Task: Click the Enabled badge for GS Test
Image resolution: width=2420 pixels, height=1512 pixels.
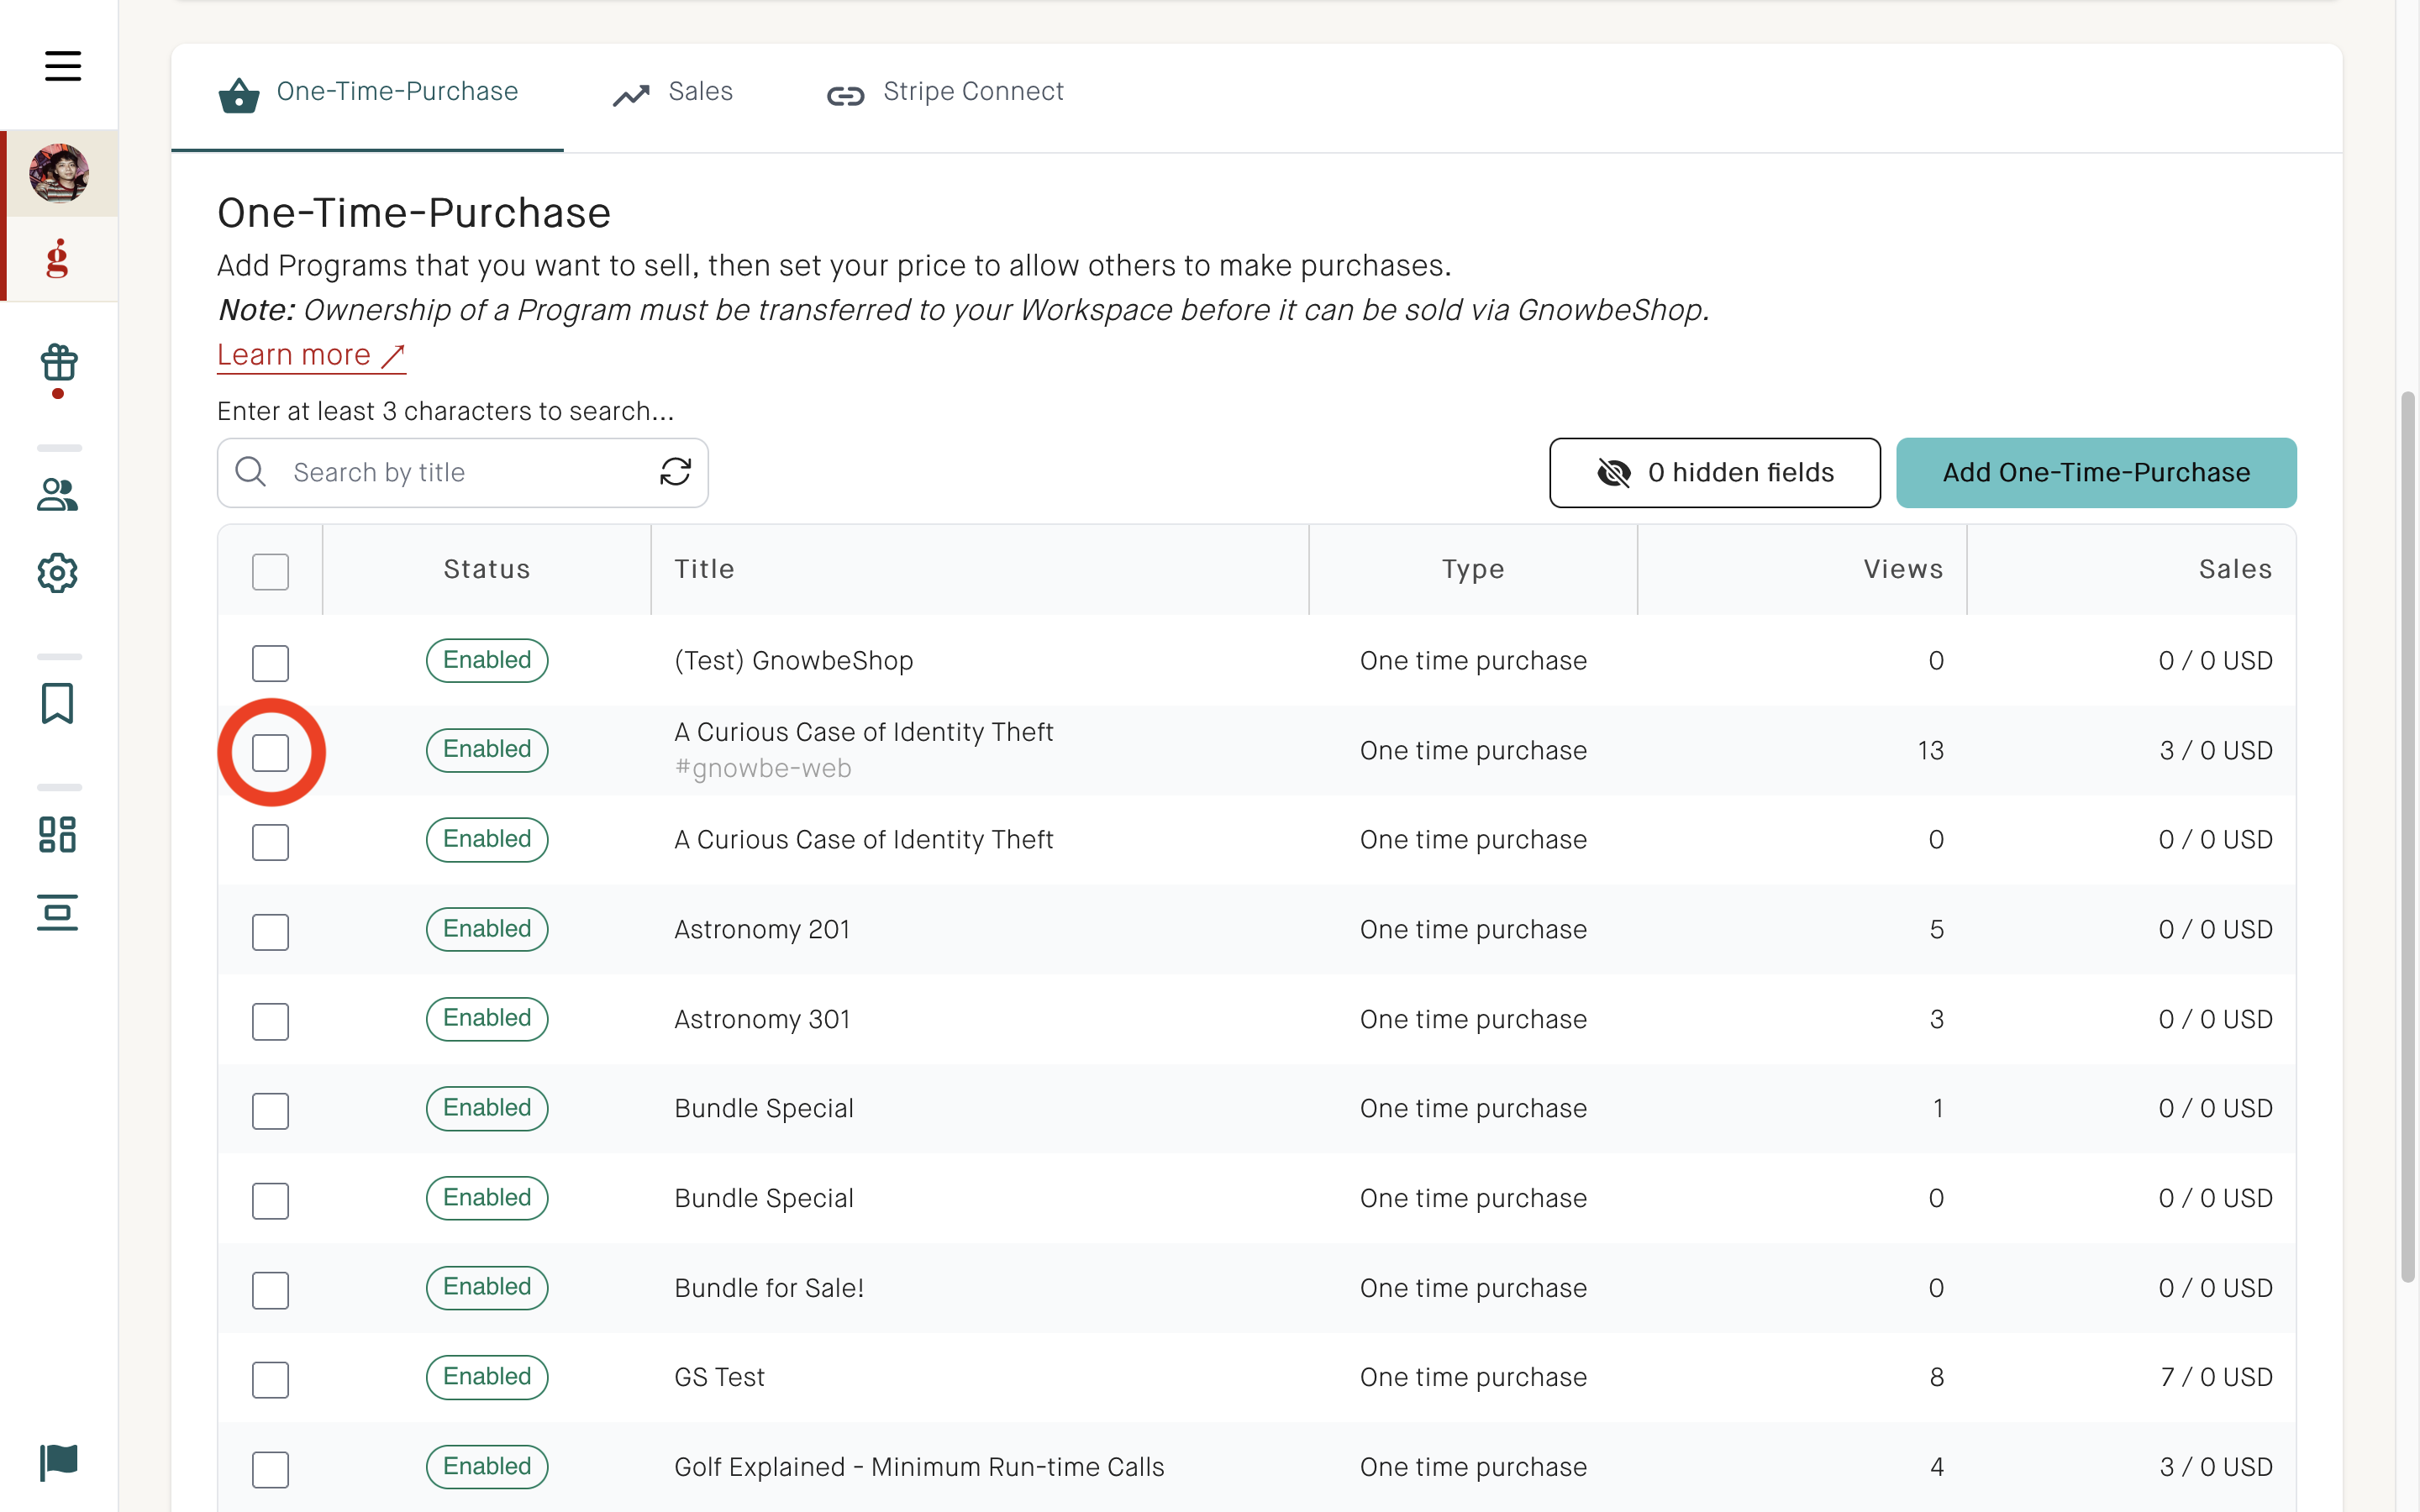Action: click(x=487, y=1377)
